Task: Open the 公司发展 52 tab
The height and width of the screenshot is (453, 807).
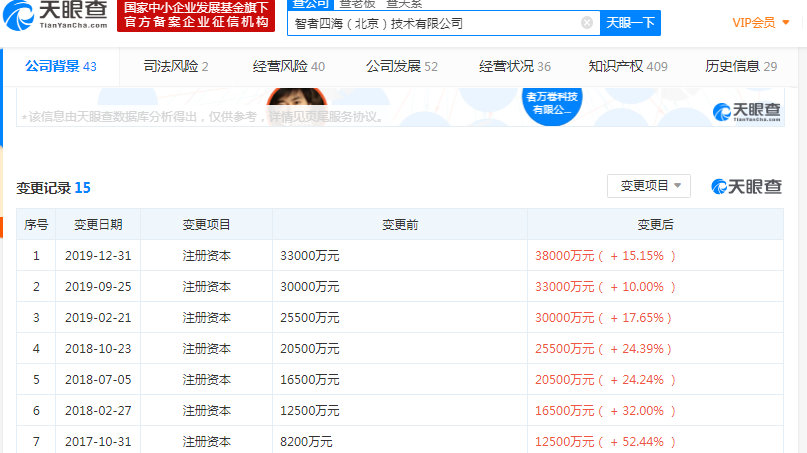Action: (402, 66)
